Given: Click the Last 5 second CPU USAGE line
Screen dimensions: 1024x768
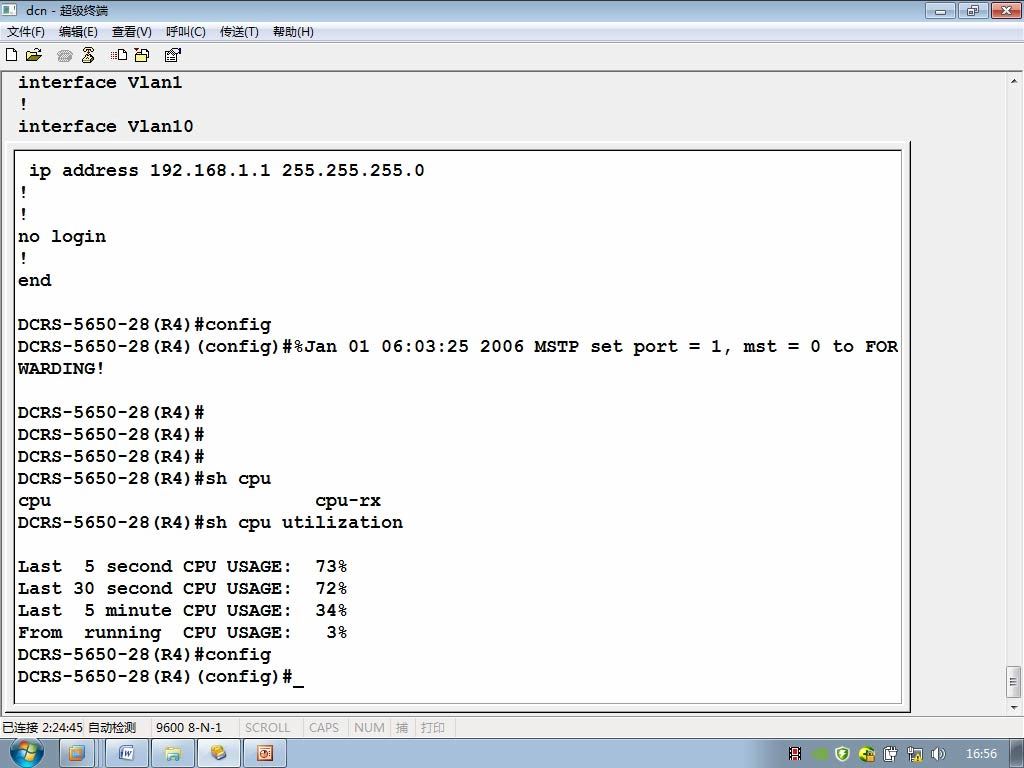Looking at the screenshot, I should point(182,566).
